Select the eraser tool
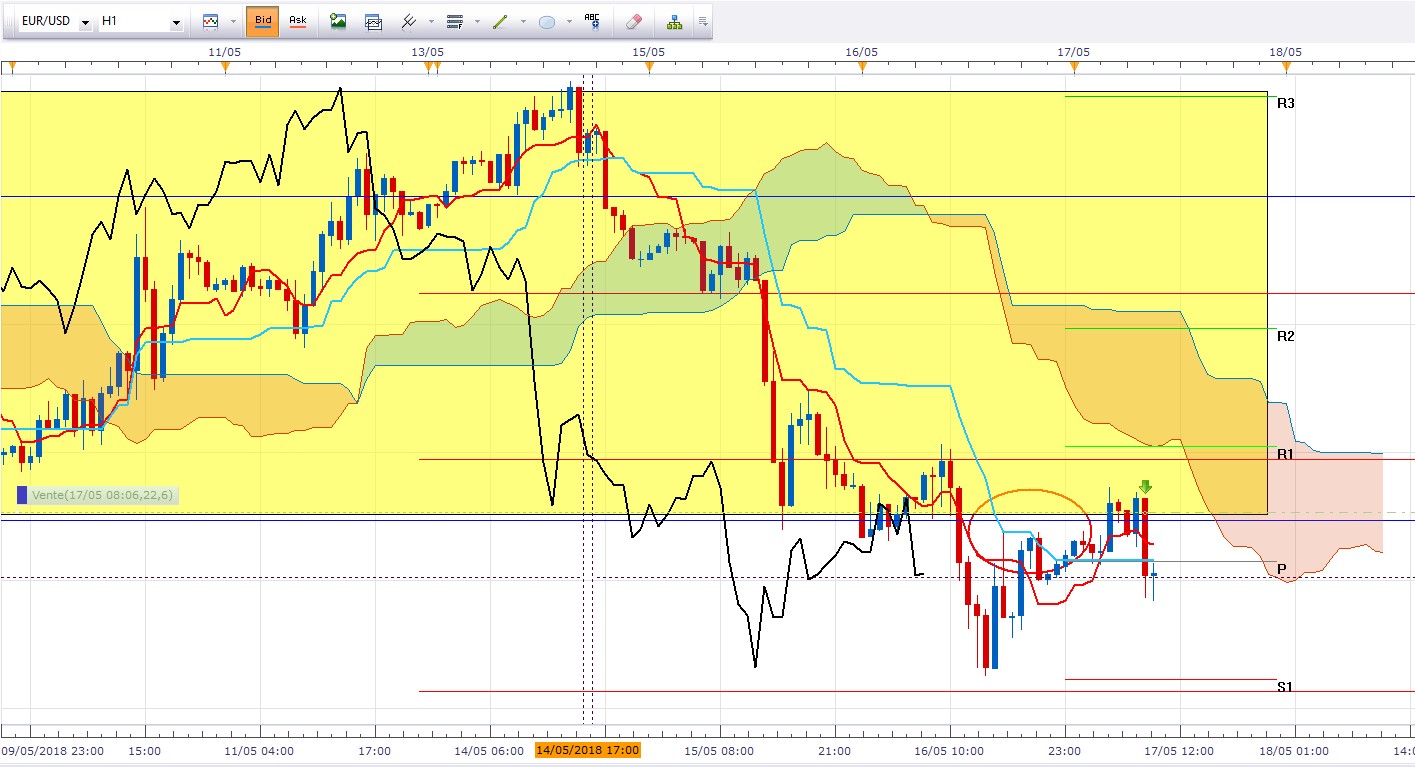 pos(633,21)
